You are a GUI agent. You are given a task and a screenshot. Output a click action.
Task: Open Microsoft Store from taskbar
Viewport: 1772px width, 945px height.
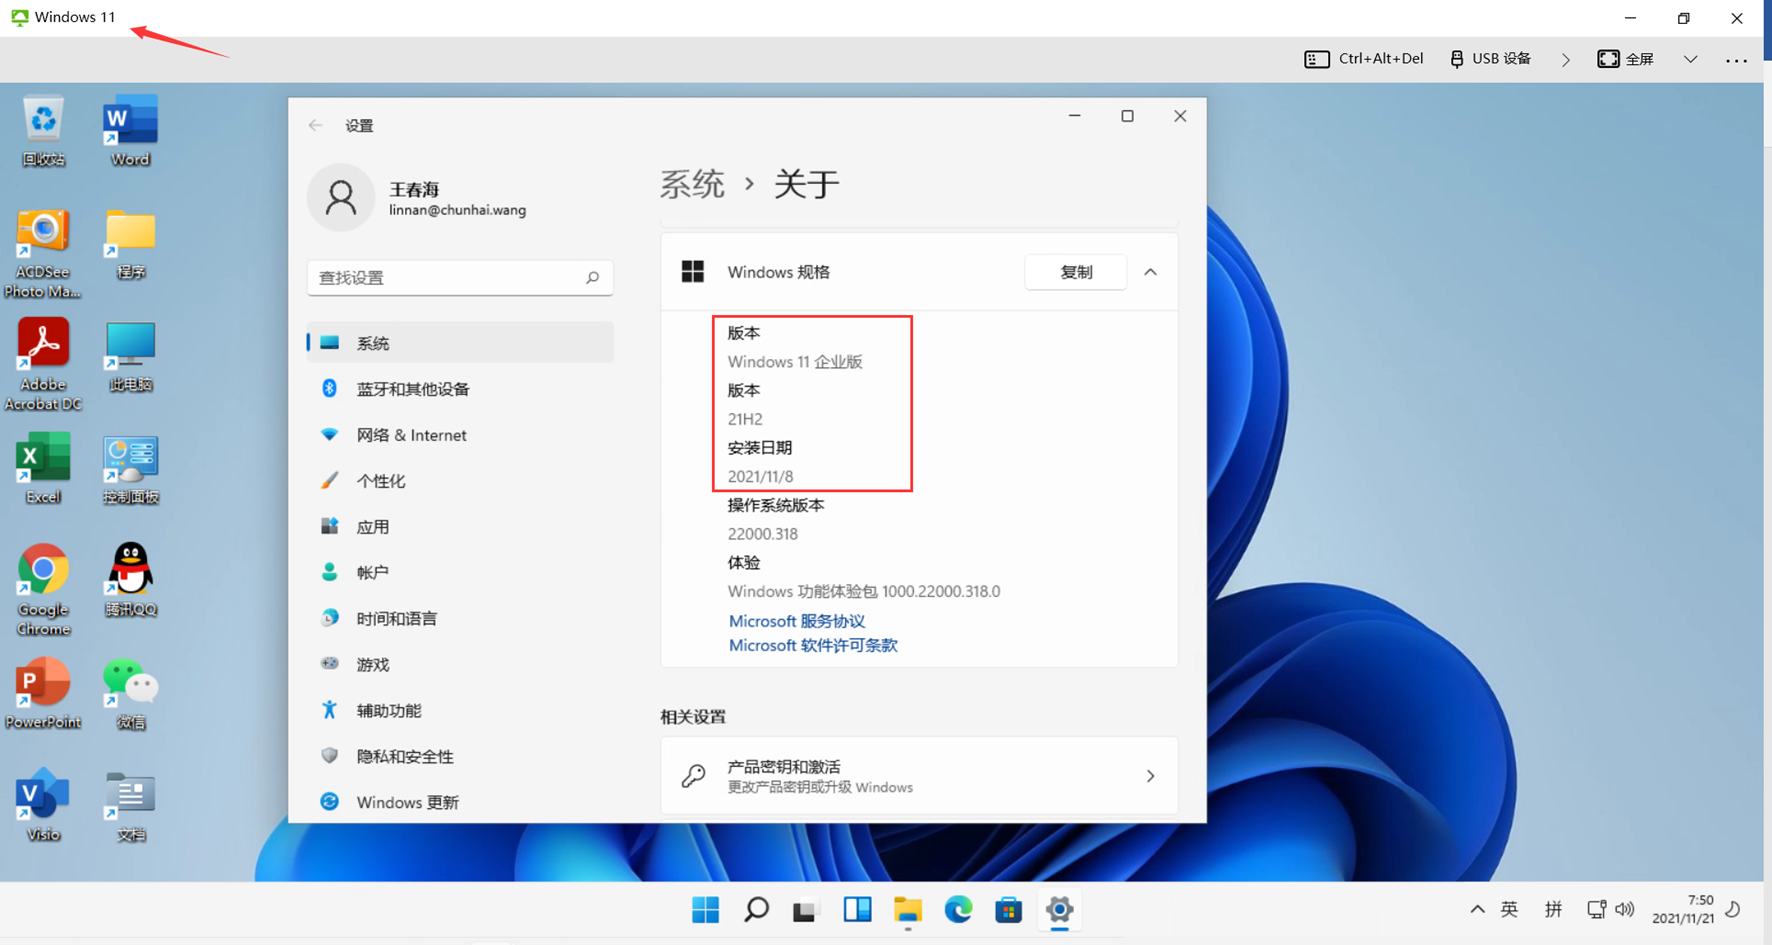point(1008,910)
